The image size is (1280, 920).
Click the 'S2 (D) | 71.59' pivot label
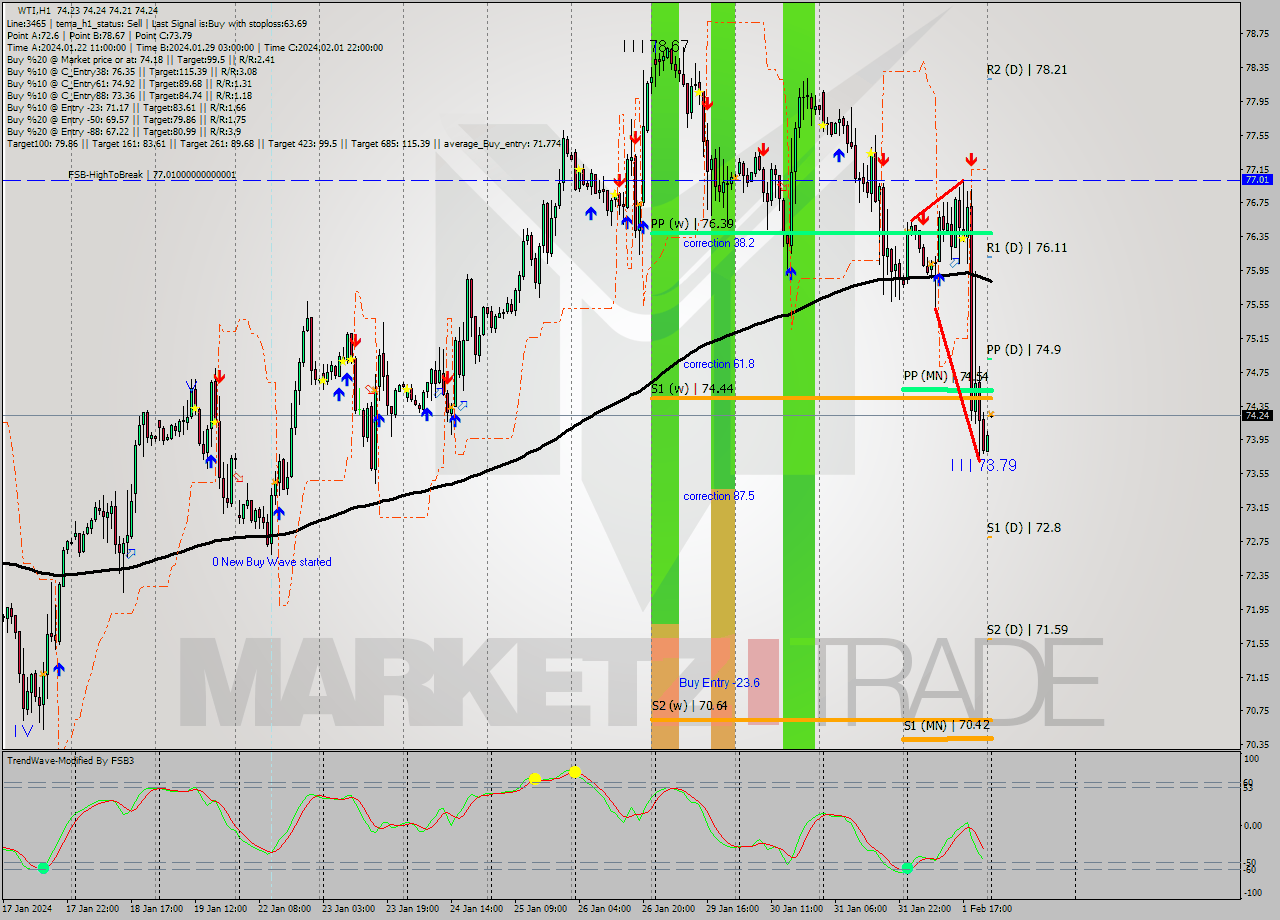coord(1027,629)
